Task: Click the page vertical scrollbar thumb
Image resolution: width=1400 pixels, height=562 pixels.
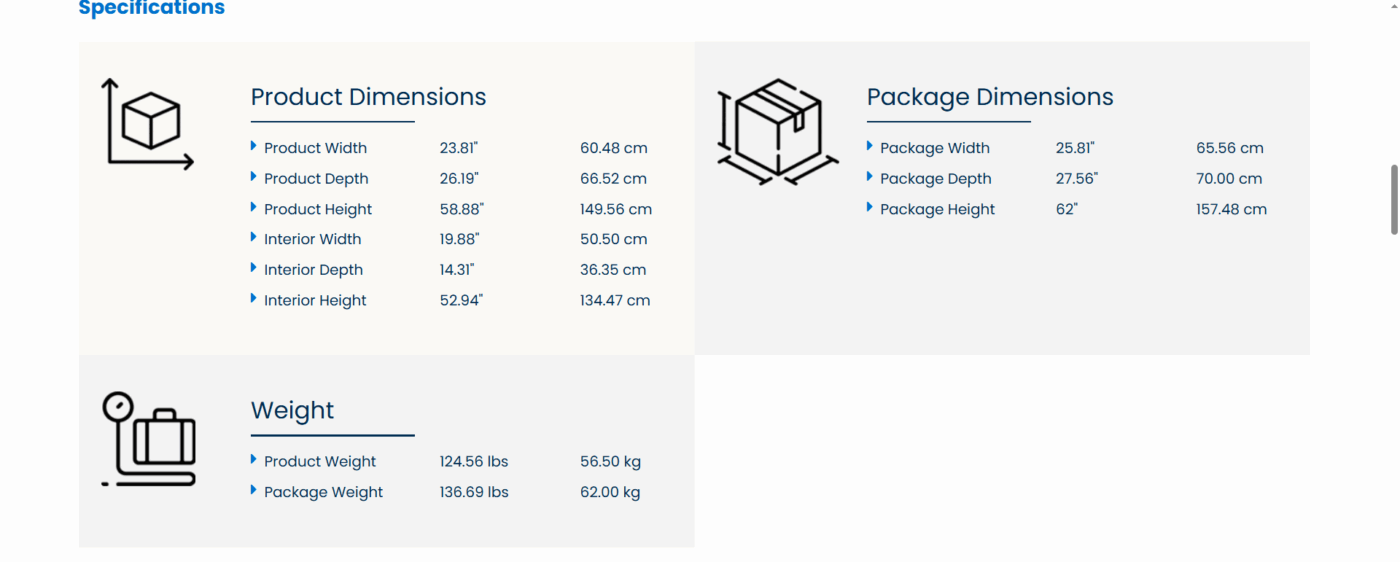Action: click(1394, 200)
